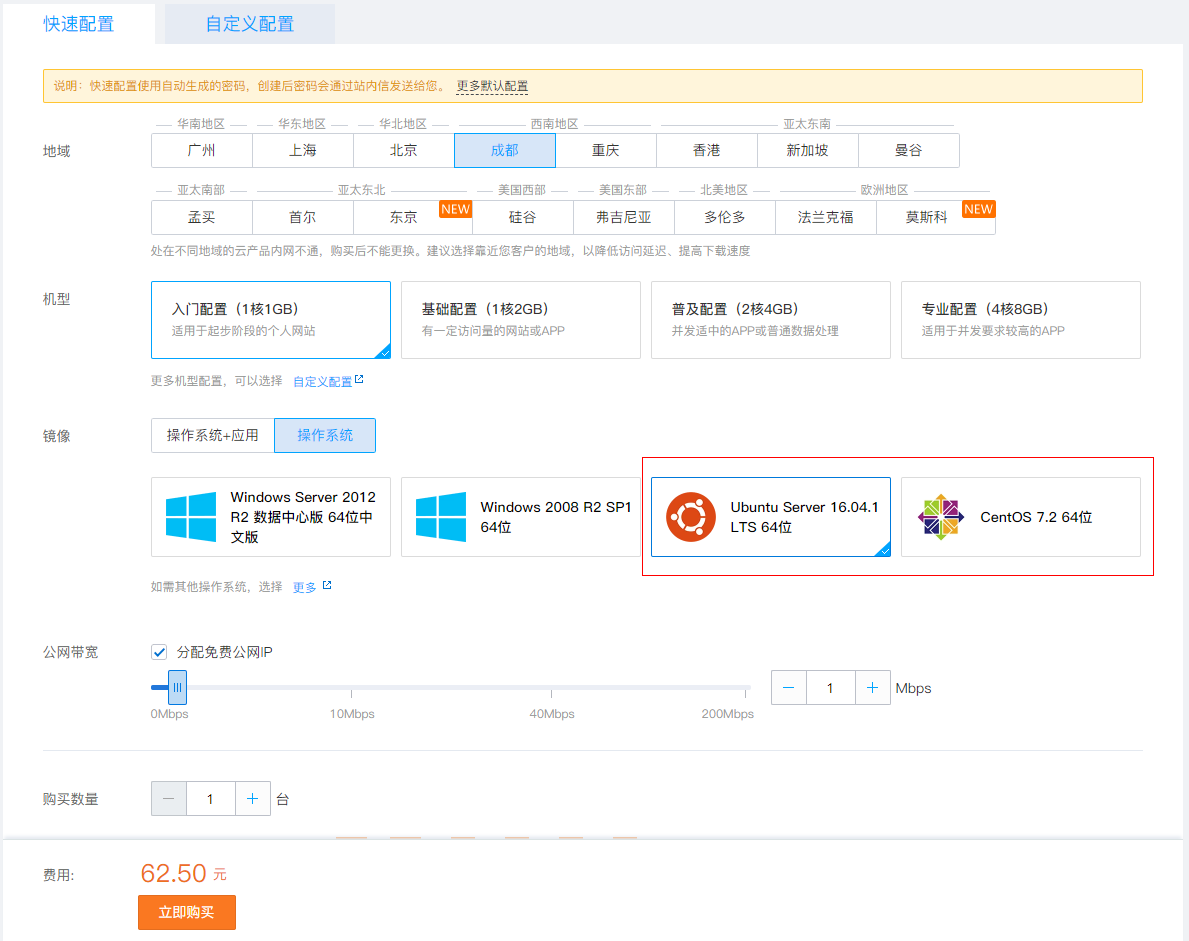The height and width of the screenshot is (941, 1189).
Task: Increase purchase quantity with plus icon
Action: coord(253,799)
